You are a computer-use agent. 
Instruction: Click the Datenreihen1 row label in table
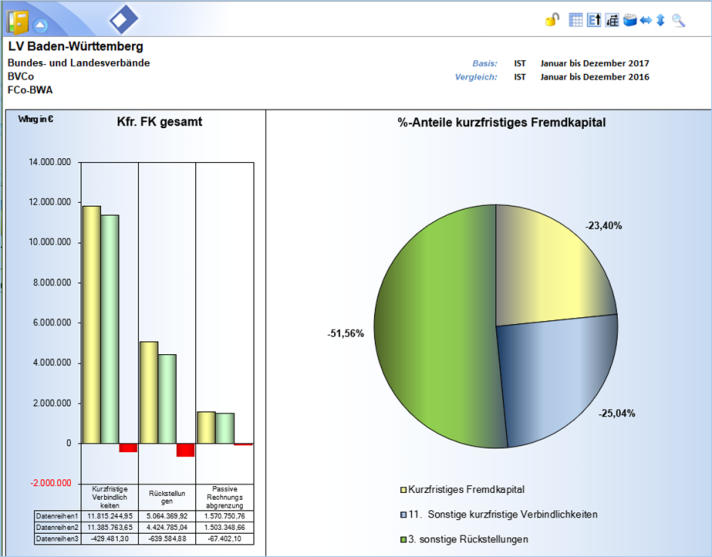(x=56, y=514)
